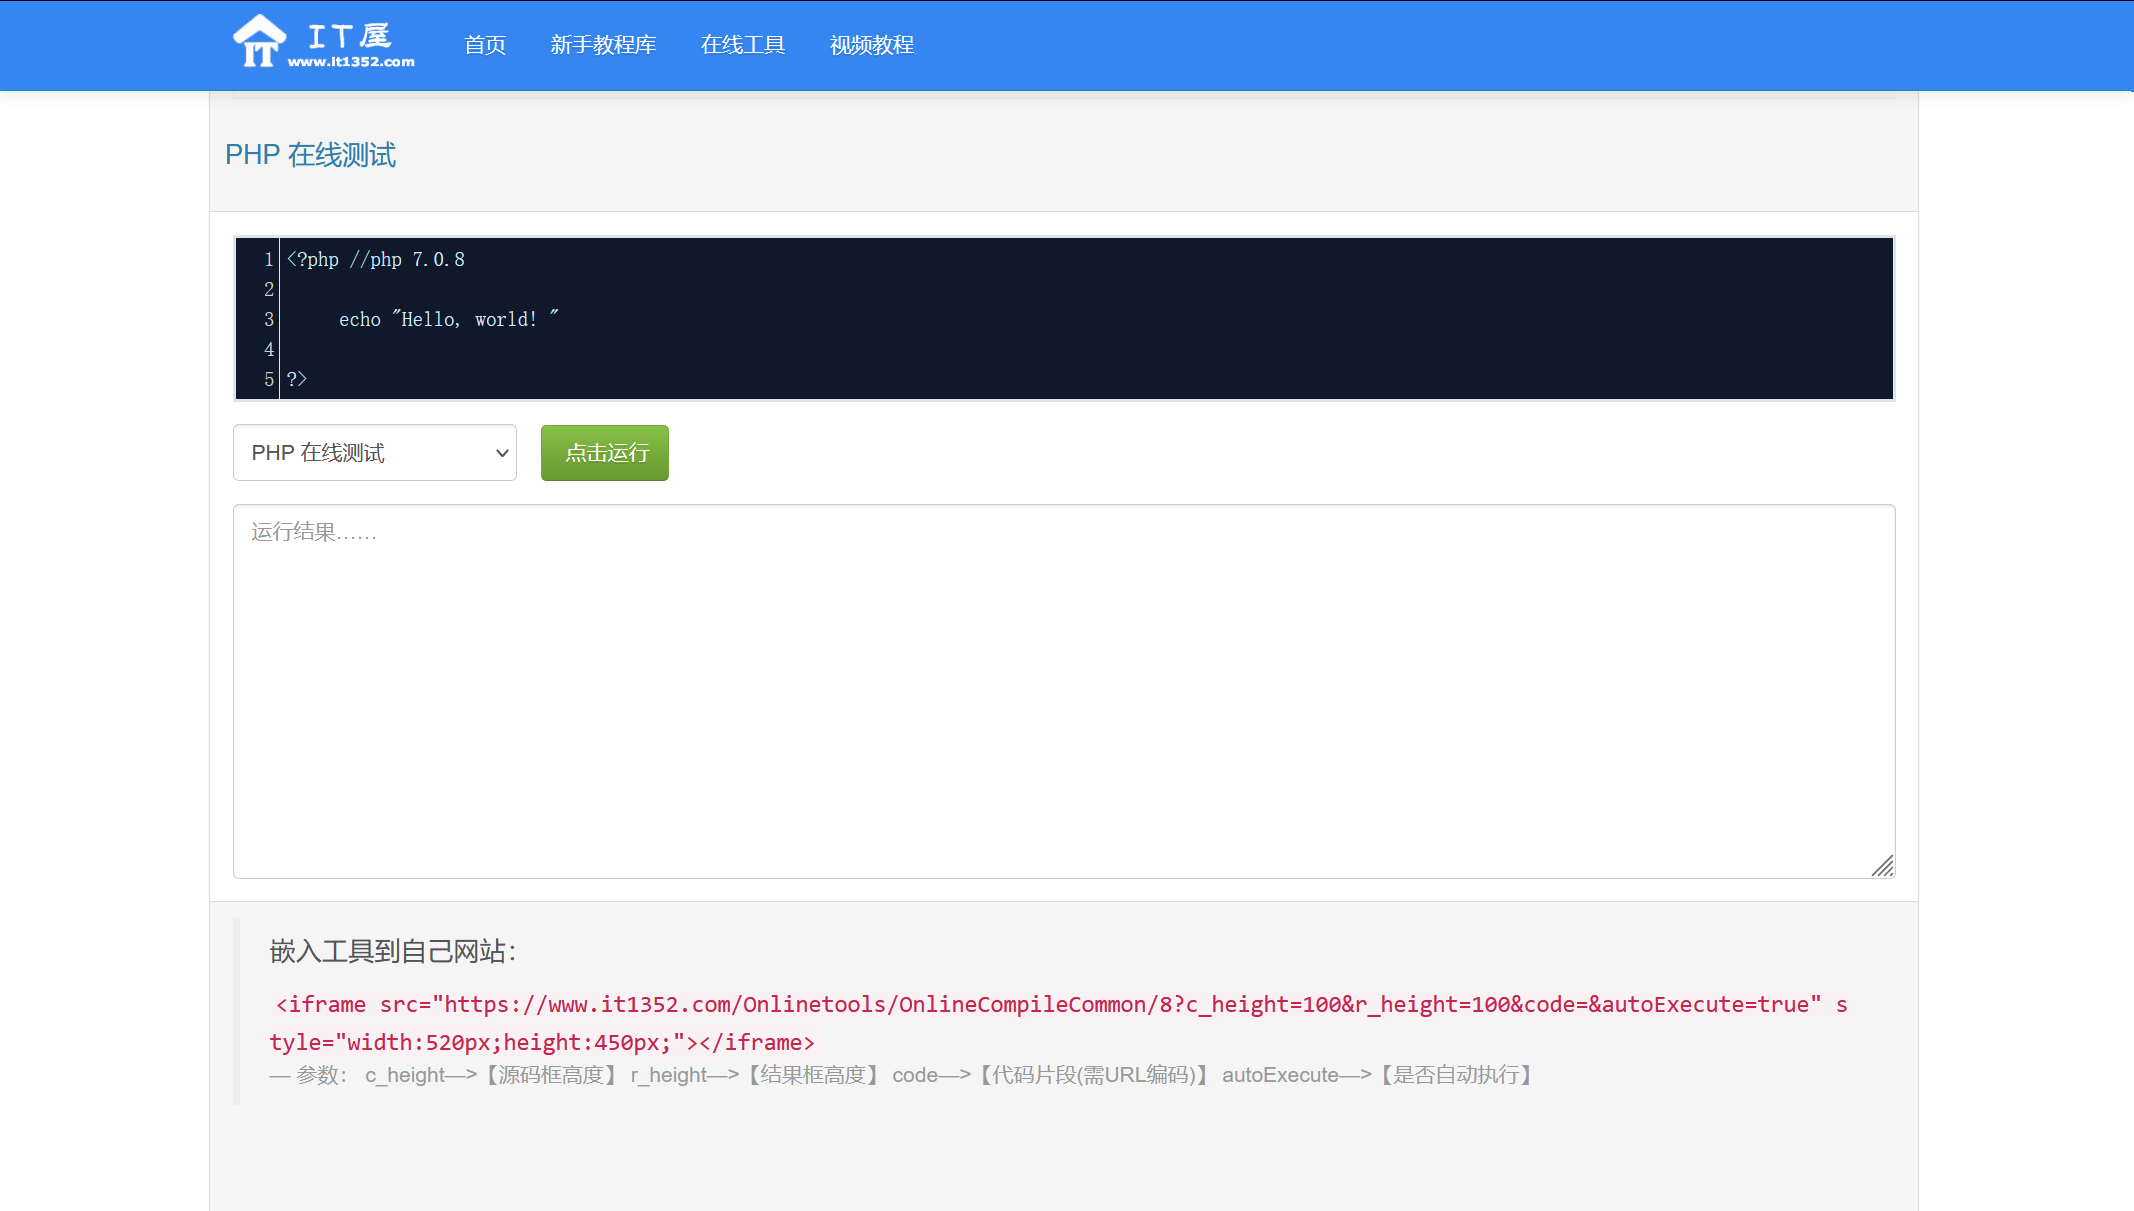Click code editor line 1 with <?php

pos(376,260)
